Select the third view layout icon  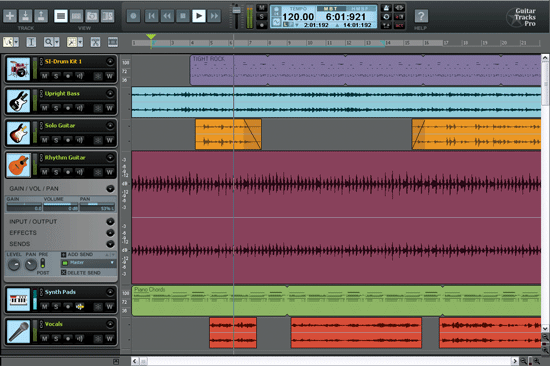(x=92, y=16)
